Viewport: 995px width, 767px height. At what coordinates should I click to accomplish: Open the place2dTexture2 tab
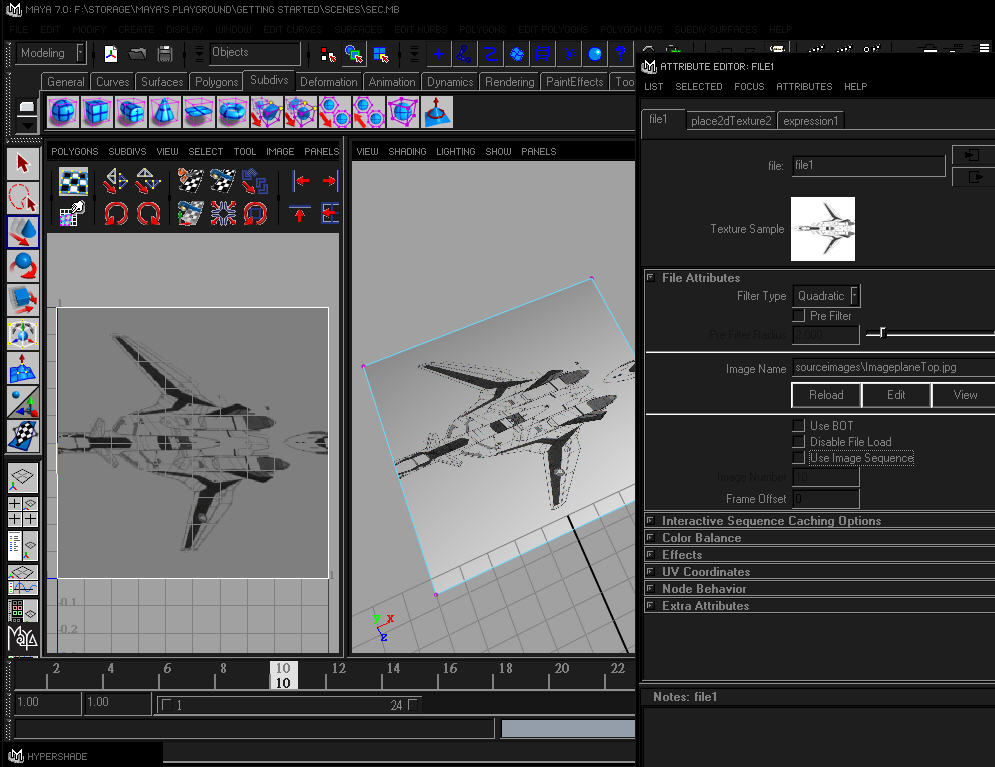[x=731, y=121]
